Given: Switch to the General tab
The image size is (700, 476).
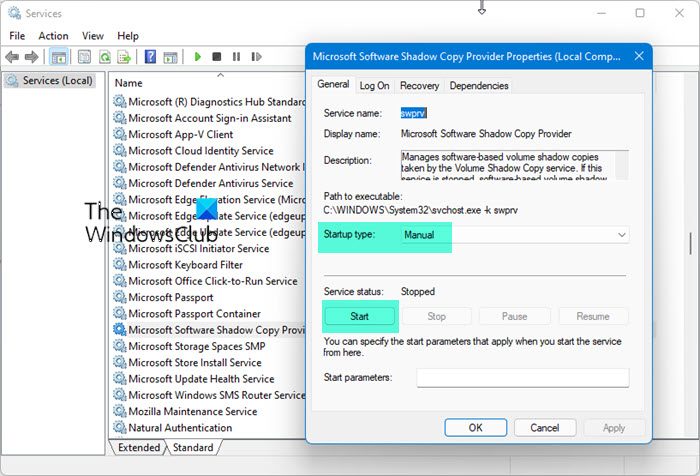Looking at the screenshot, I should (x=333, y=84).
